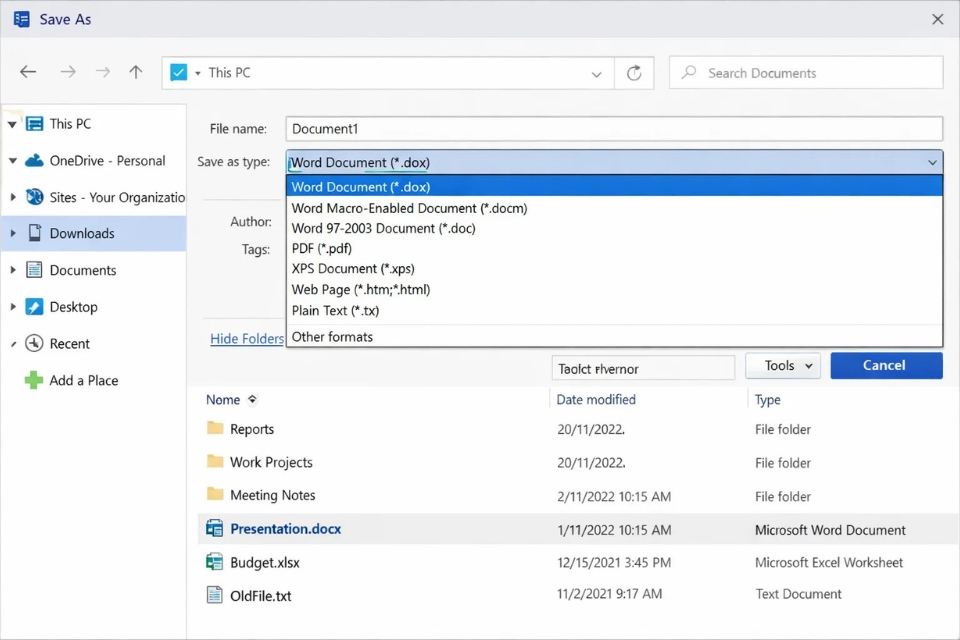Click OneDrive - Personal in the sidebar
This screenshot has width=960, height=640.
point(106,160)
